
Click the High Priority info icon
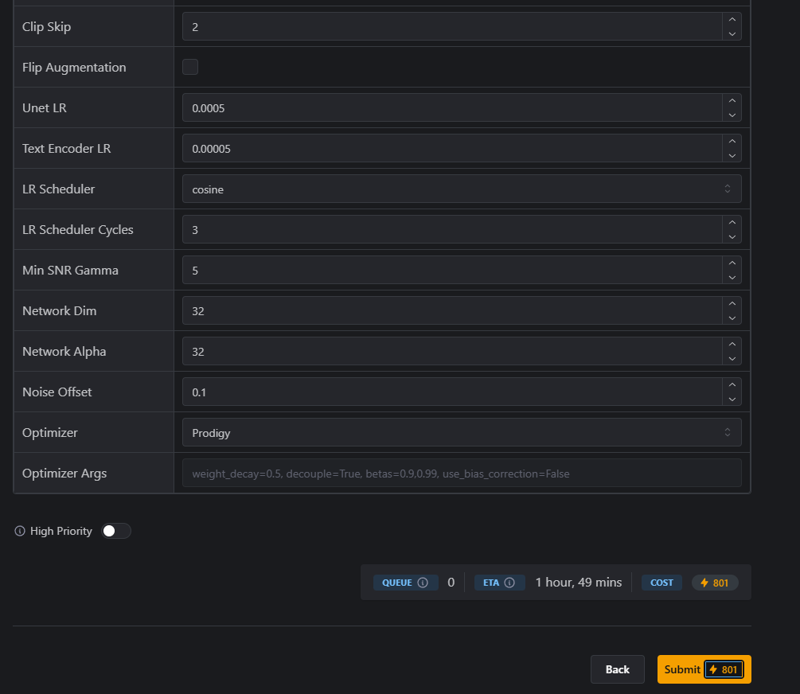pos(19,531)
